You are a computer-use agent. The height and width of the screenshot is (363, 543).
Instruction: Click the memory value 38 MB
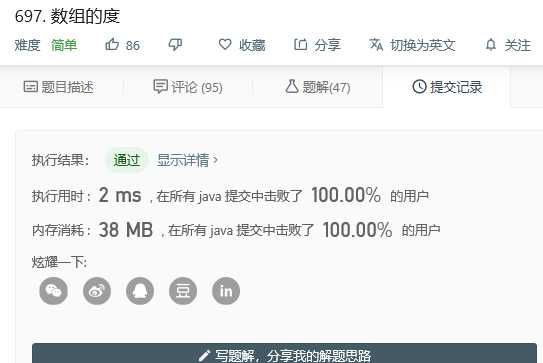126,230
